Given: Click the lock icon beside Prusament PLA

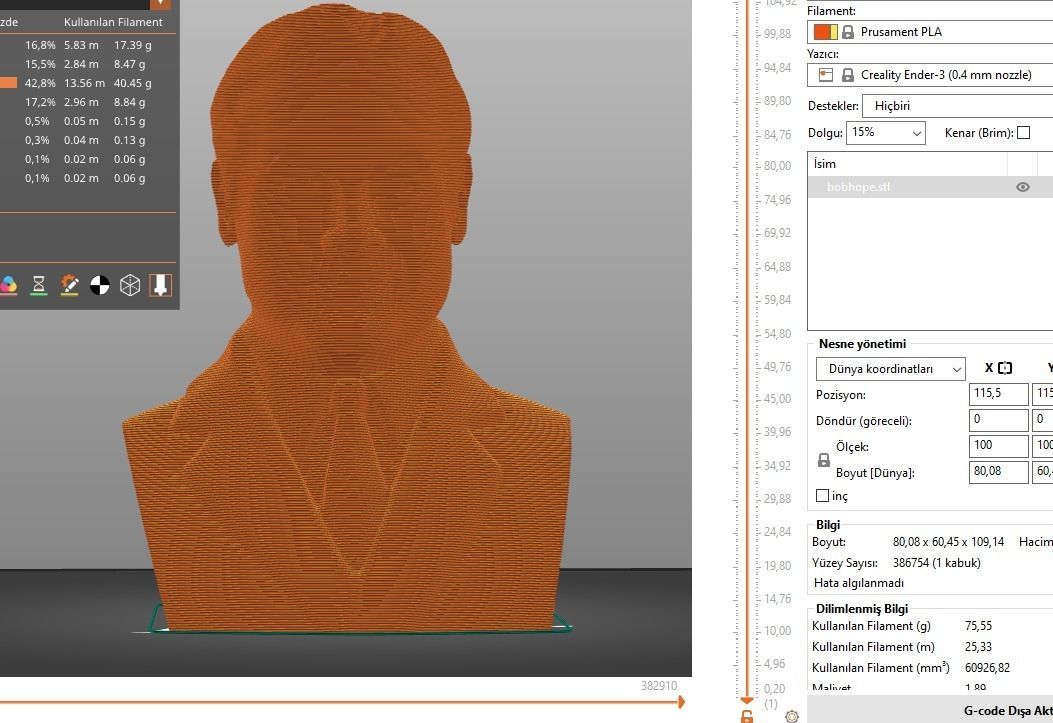Looking at the screenshot, I should click(x=848, y=32).
